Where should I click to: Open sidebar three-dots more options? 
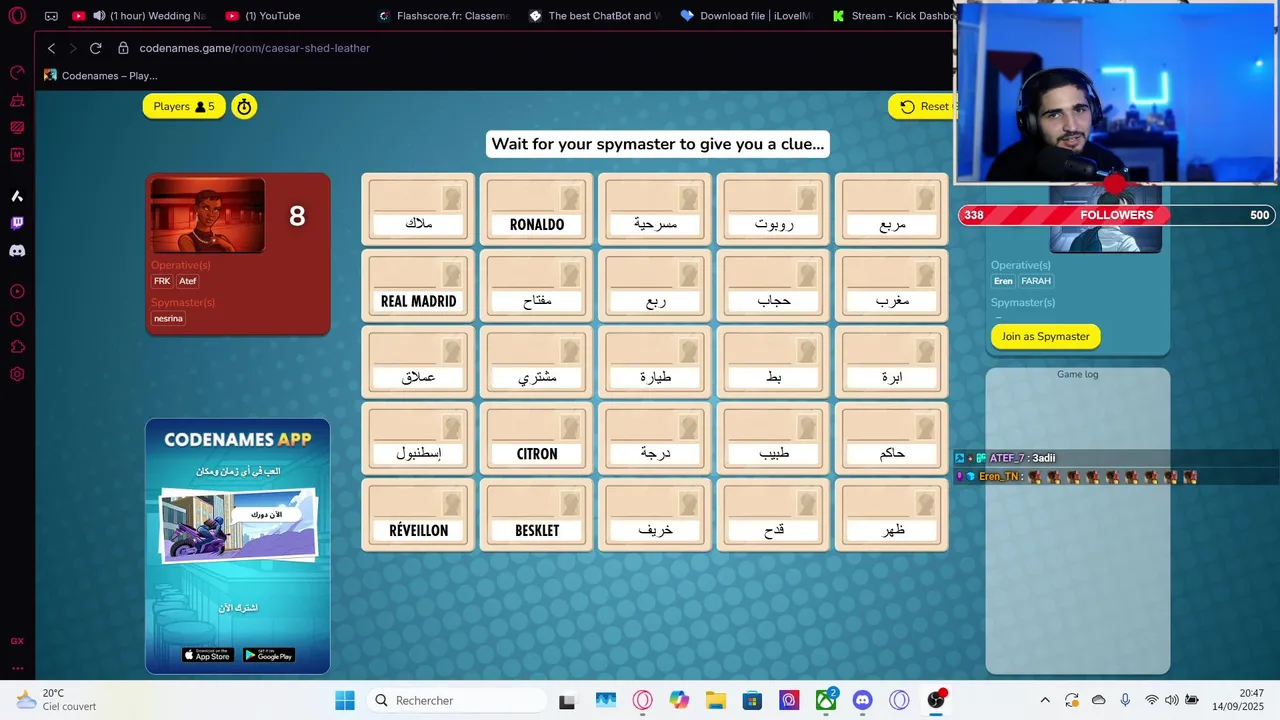coord(17,668)
